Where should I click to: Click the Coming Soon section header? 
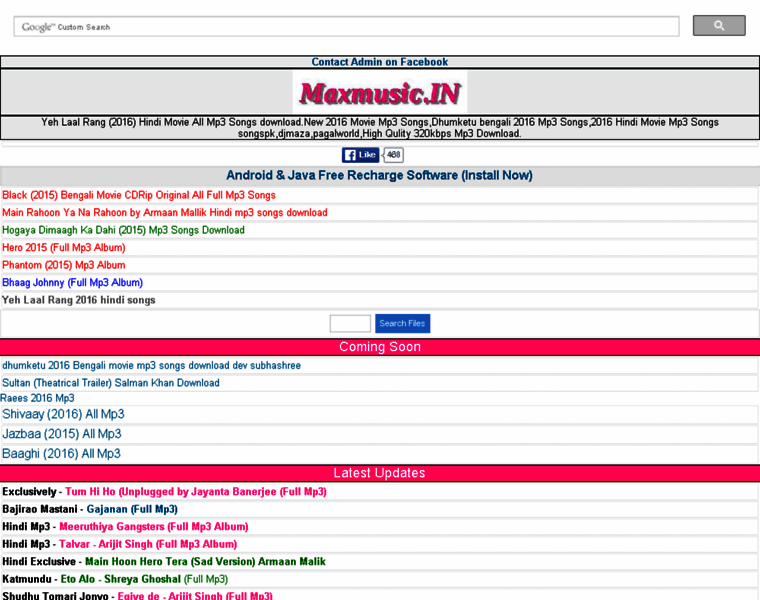380,347
